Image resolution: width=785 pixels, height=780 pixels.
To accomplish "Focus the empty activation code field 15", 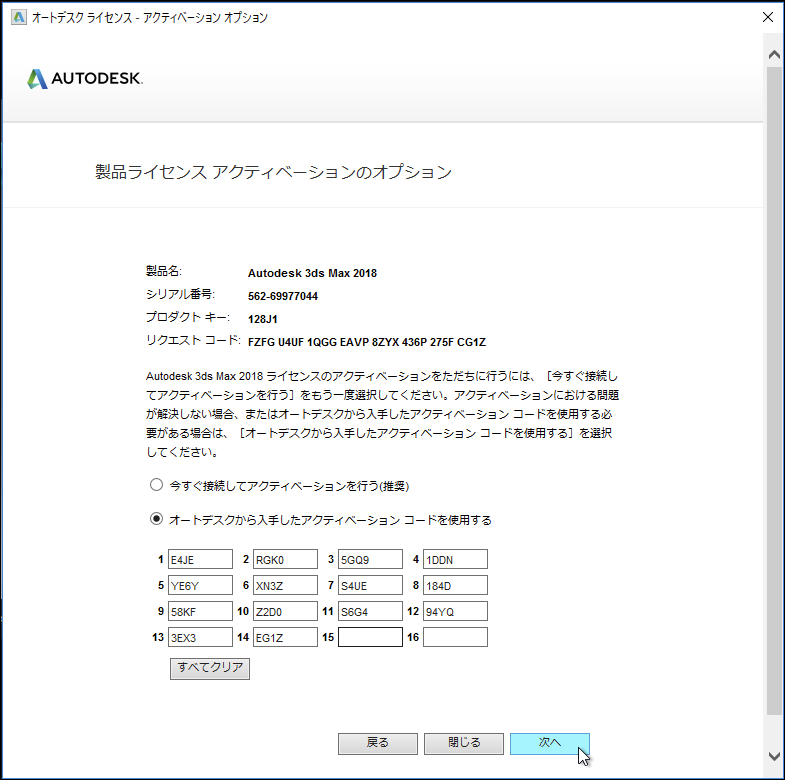I will pyautogui.click(x=370, y=637).
